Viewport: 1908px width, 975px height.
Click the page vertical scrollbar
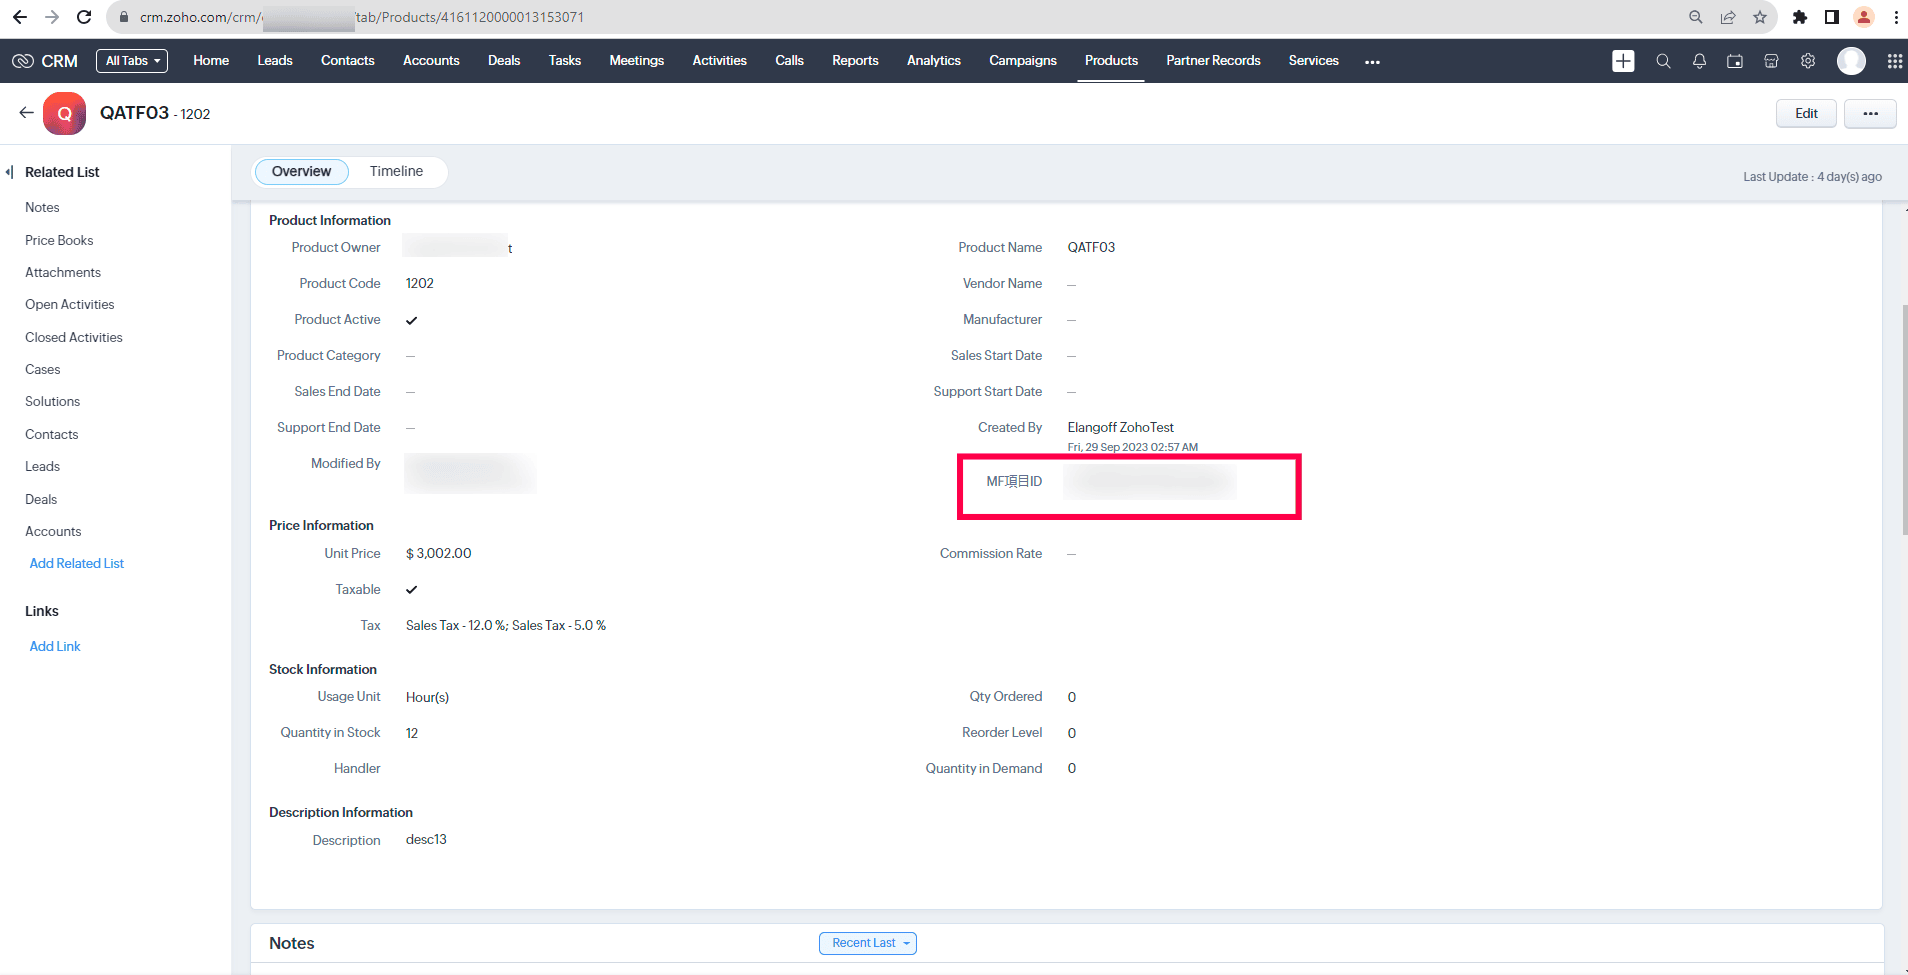coord(1904,420)
